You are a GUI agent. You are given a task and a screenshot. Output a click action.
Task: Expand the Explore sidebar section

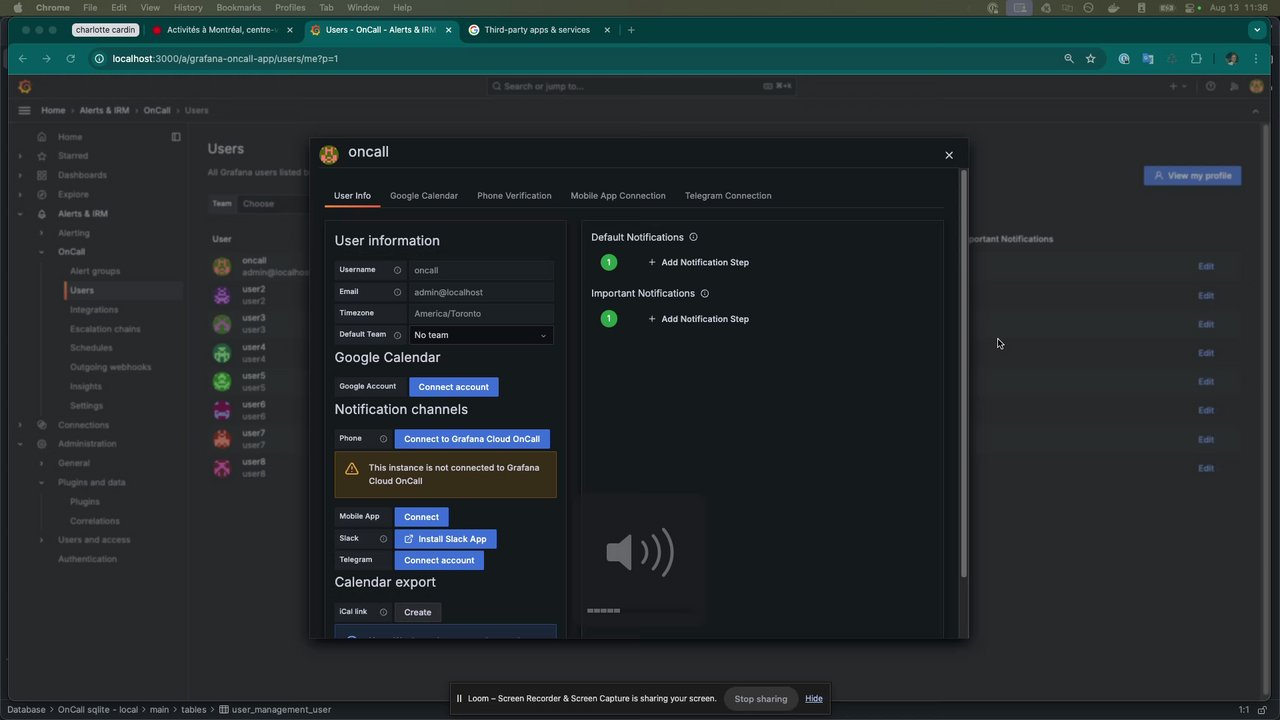click(x=20, y=194)
